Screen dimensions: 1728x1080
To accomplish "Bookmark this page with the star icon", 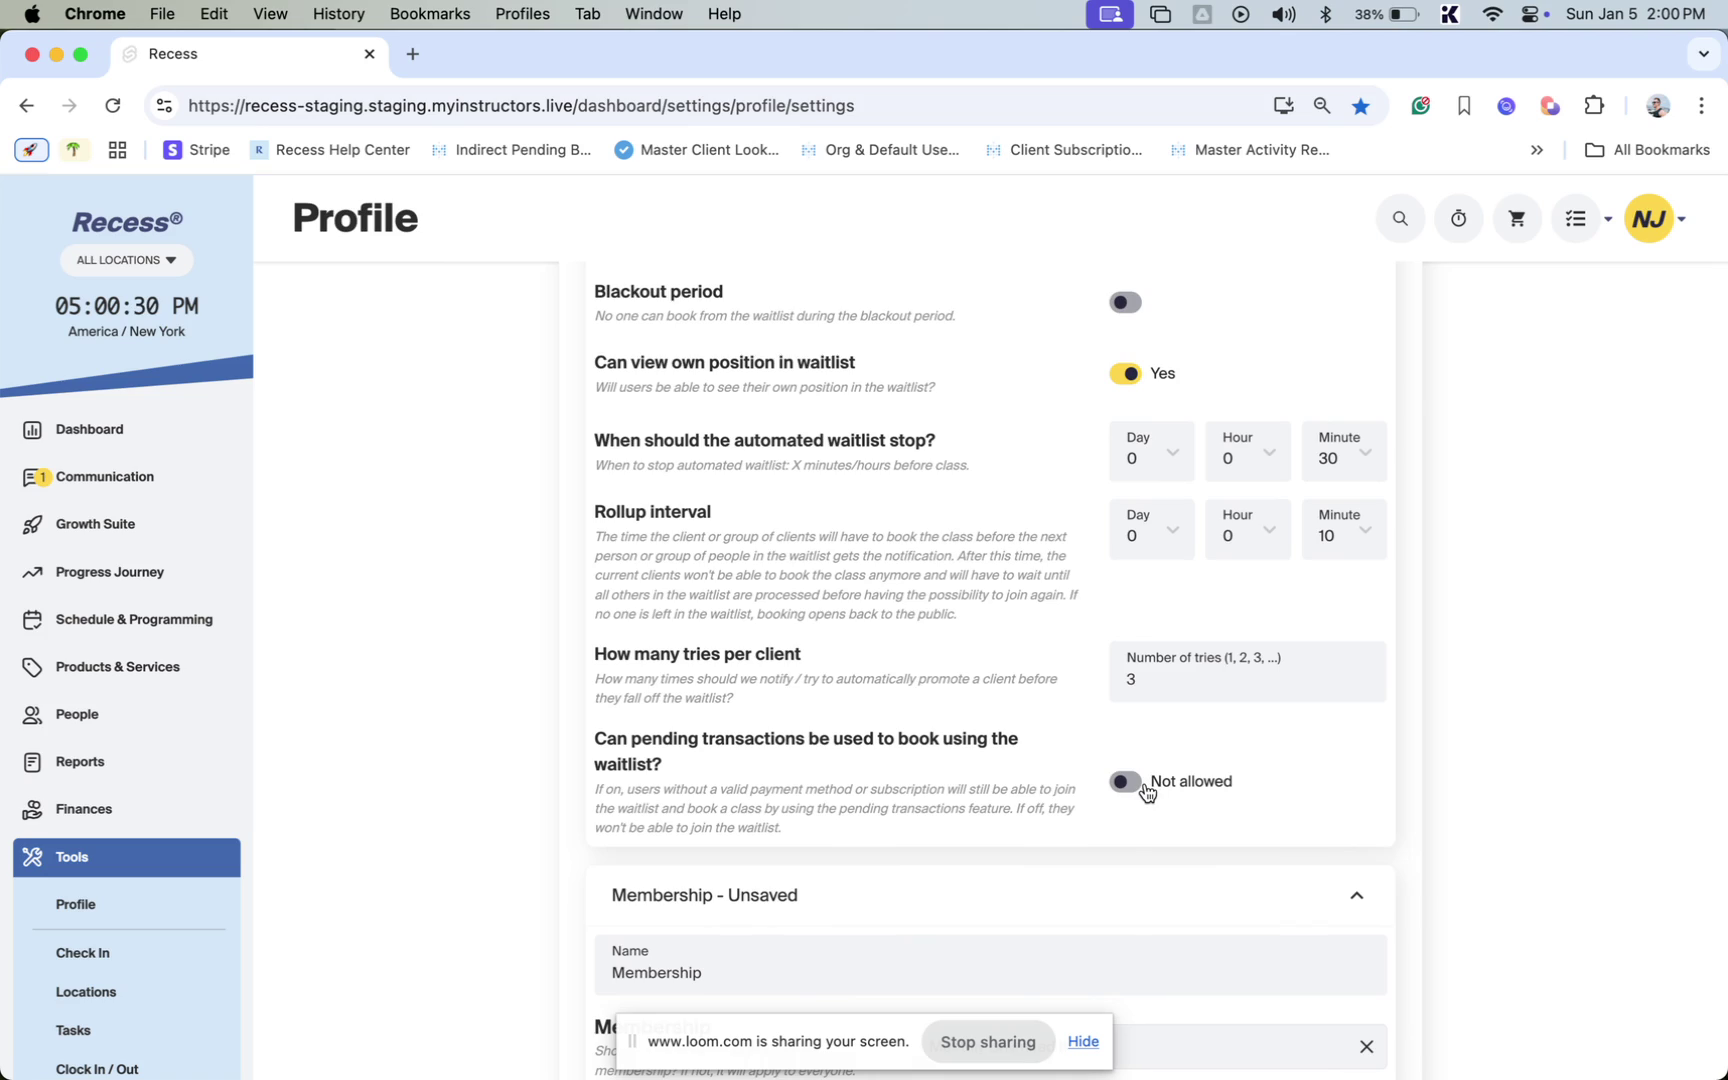I will (1360, 106).
